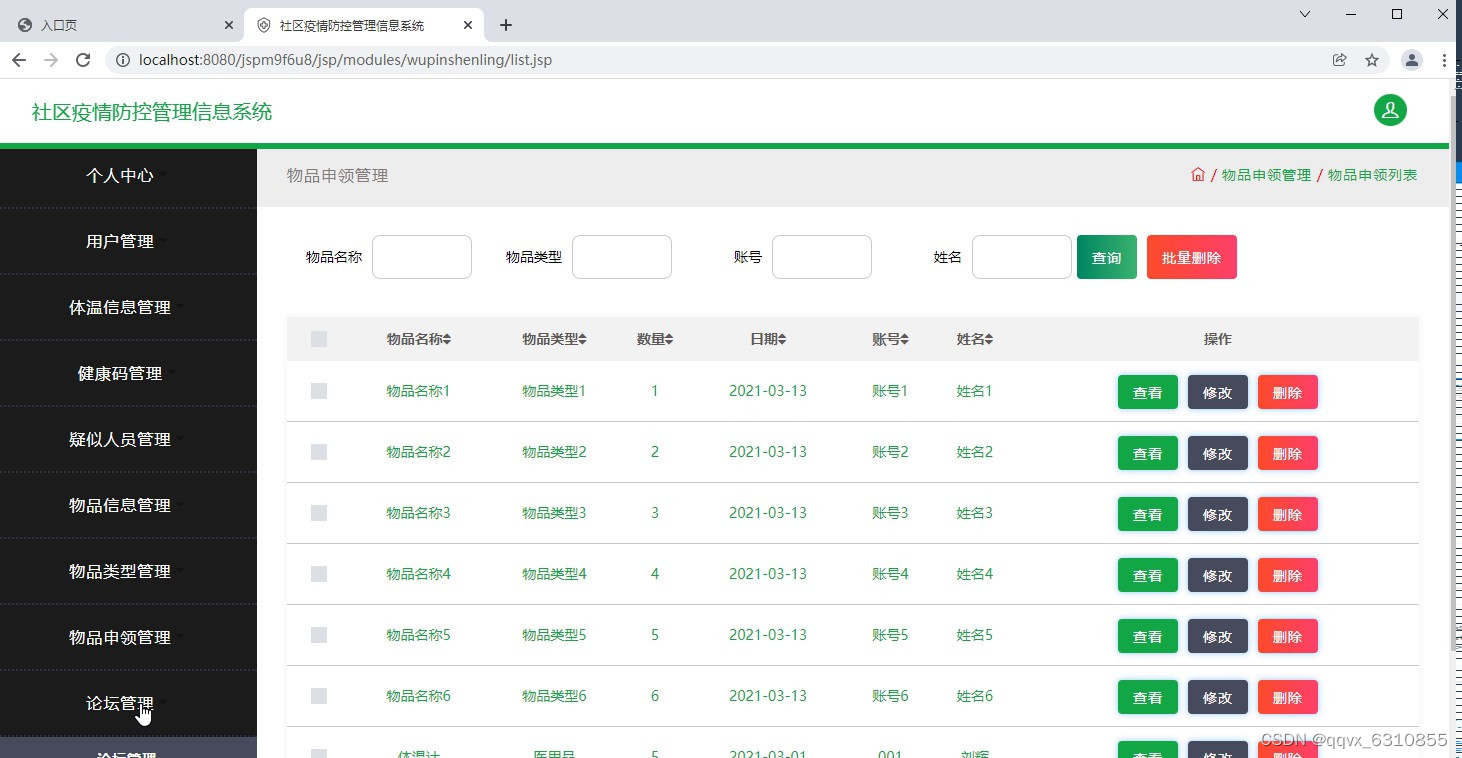
Task: Focus the 姓名 search input
Action: click(x=1022, y=257)
